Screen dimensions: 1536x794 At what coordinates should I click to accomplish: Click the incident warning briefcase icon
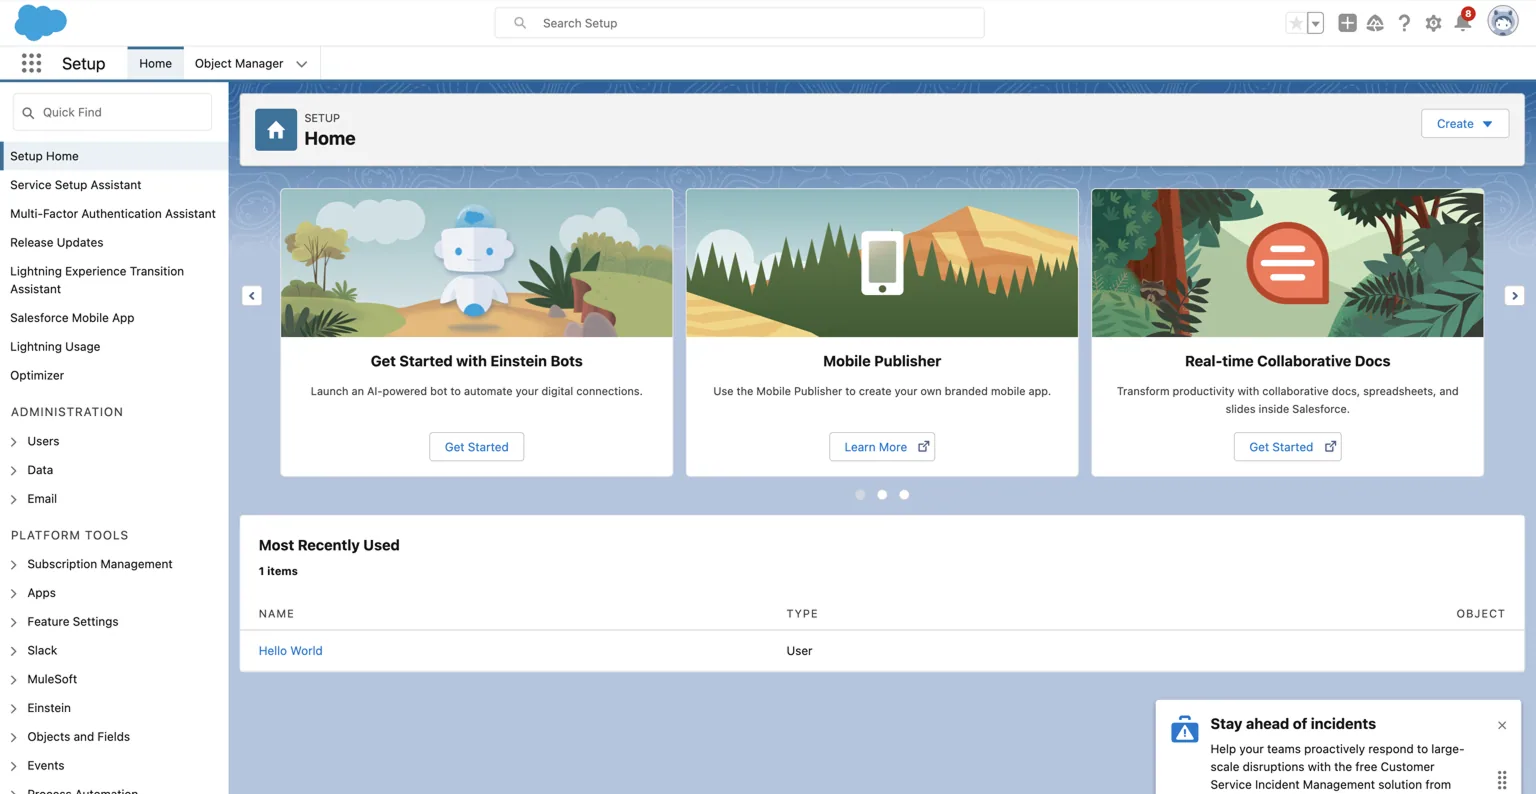[x=1185, y=729]
